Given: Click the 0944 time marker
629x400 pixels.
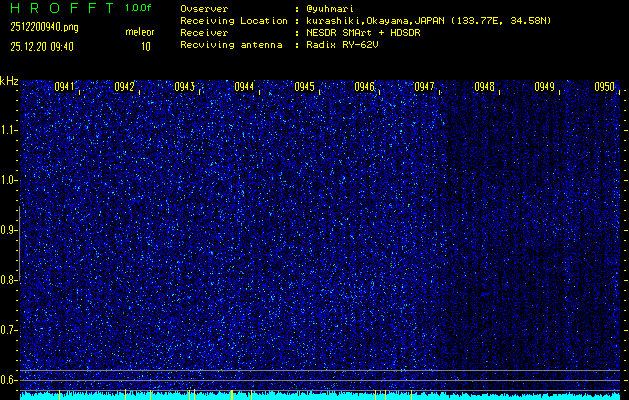Looking at the screenshot, I should pos(244,87).
